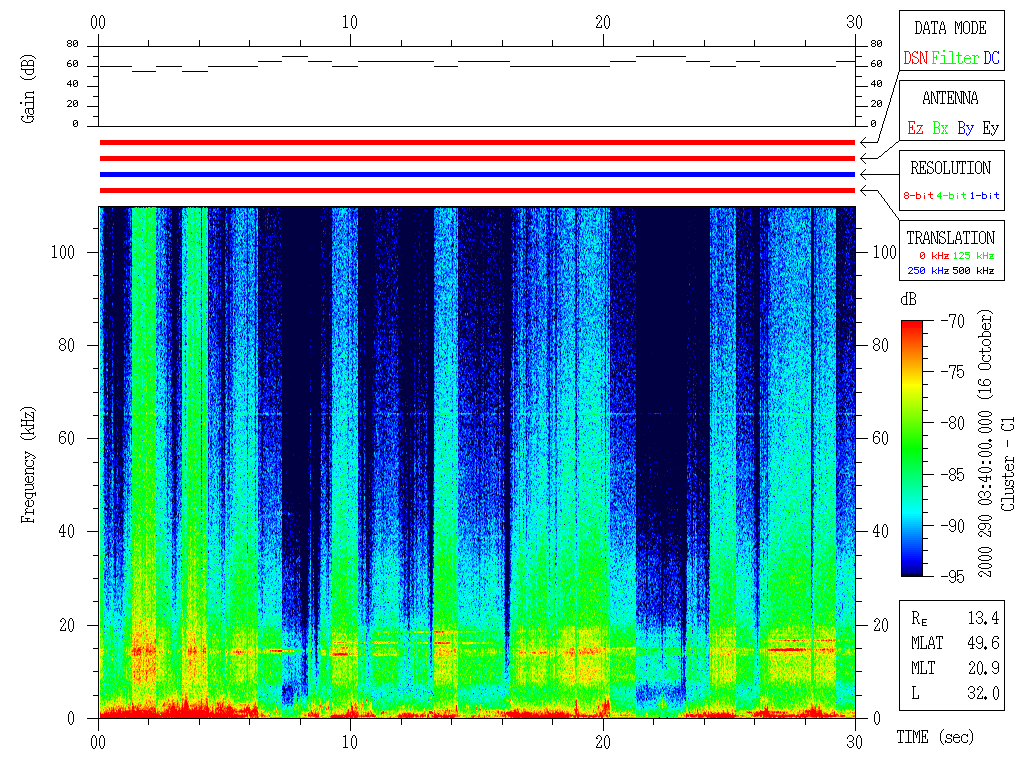
Task: Click the black Ey antenna label
Action: [990, 128]
